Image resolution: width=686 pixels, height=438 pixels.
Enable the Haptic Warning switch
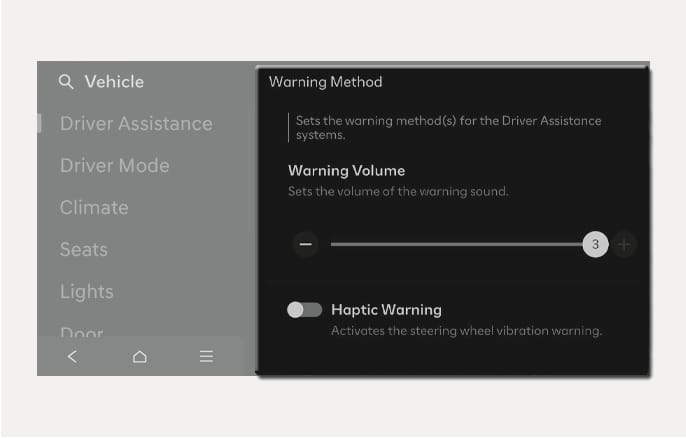pyautogui.click(x=304, y=310)
